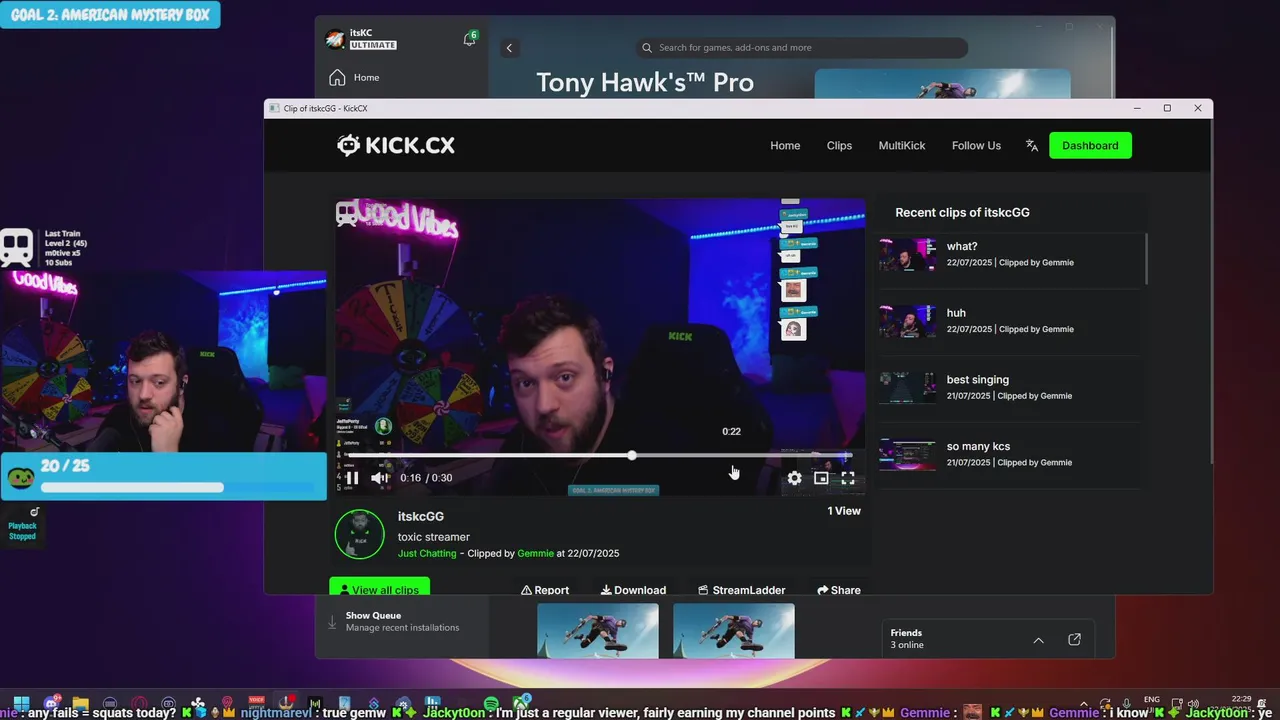The height and width of the screenshot is (720, 1280).
Task: Open itsKC profile in Xbox app
Action: [362, 39]
